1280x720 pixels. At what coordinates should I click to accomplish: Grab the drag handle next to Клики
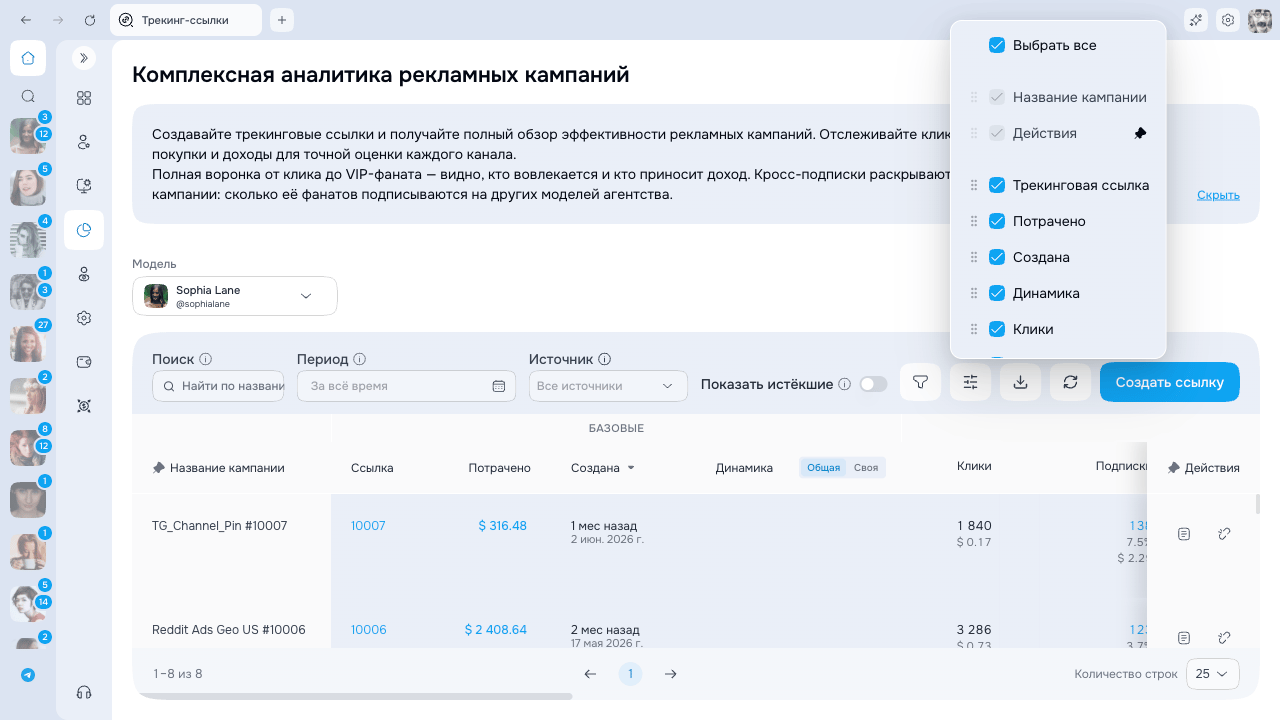(974, 329)
